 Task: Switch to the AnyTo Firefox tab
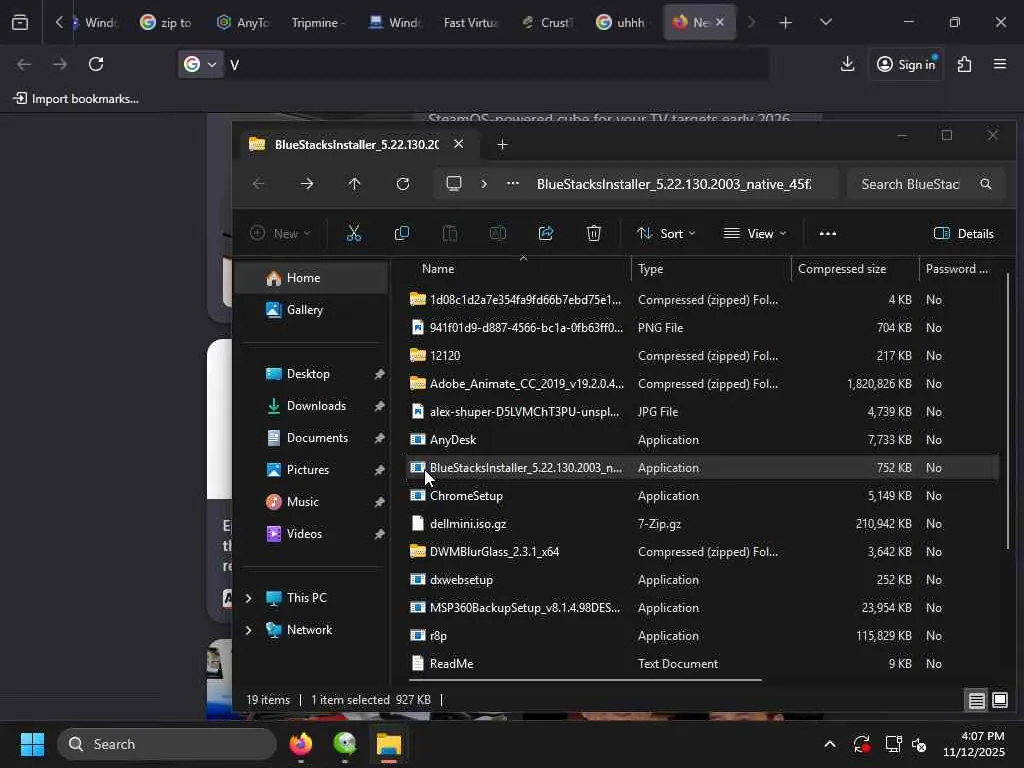[243, 23]
